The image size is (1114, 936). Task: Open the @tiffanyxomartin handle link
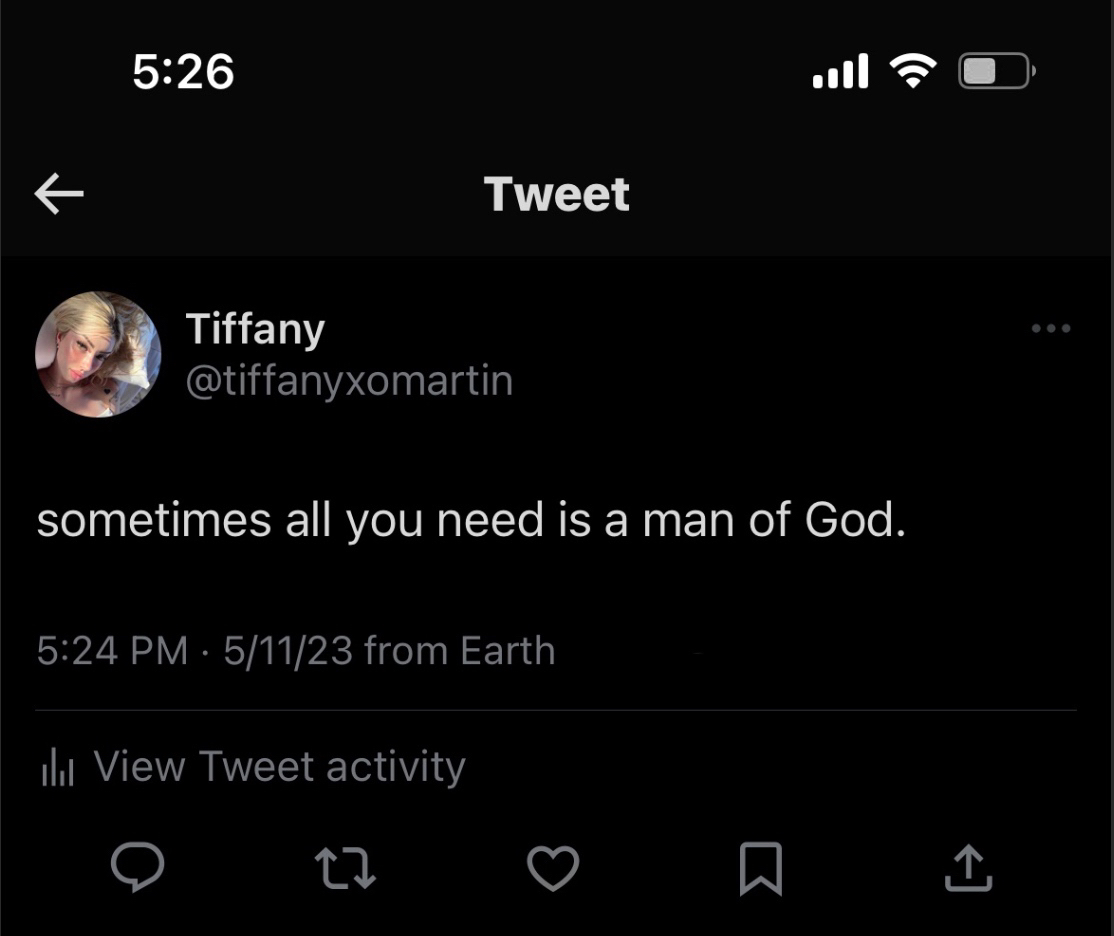[349, 381]
